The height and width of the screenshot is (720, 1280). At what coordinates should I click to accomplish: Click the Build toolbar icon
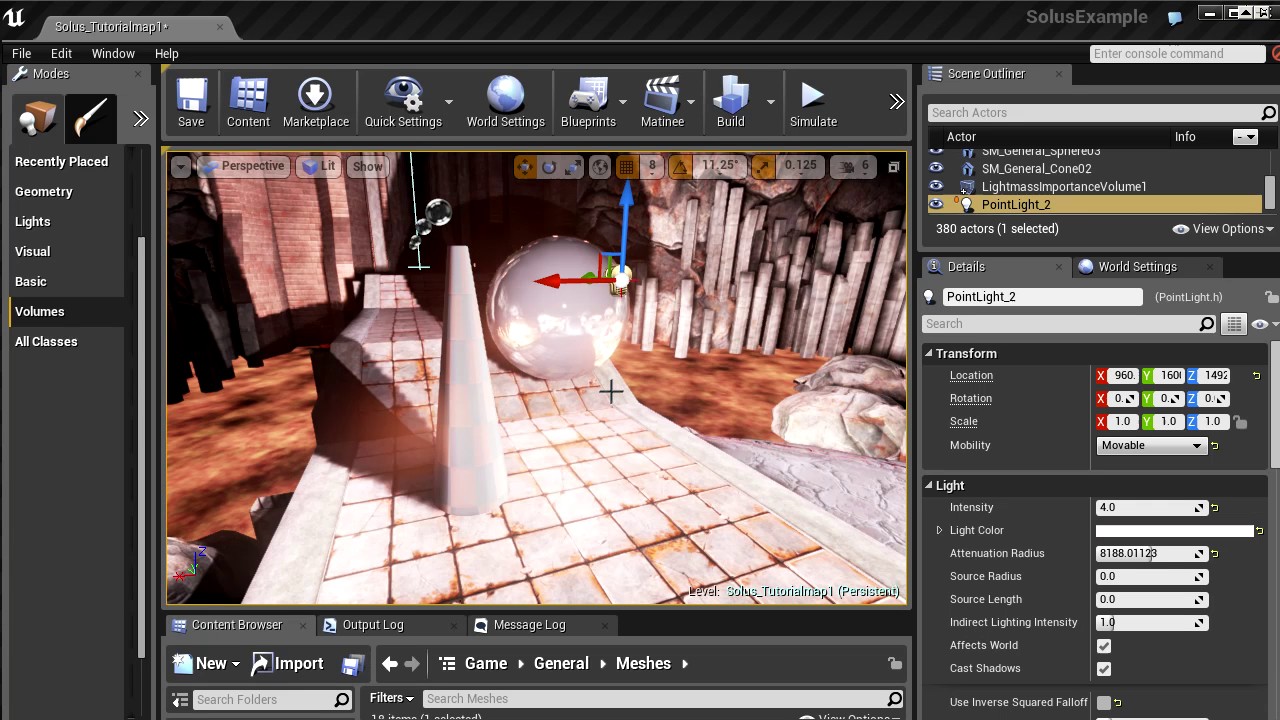click(x=730, y=103)
